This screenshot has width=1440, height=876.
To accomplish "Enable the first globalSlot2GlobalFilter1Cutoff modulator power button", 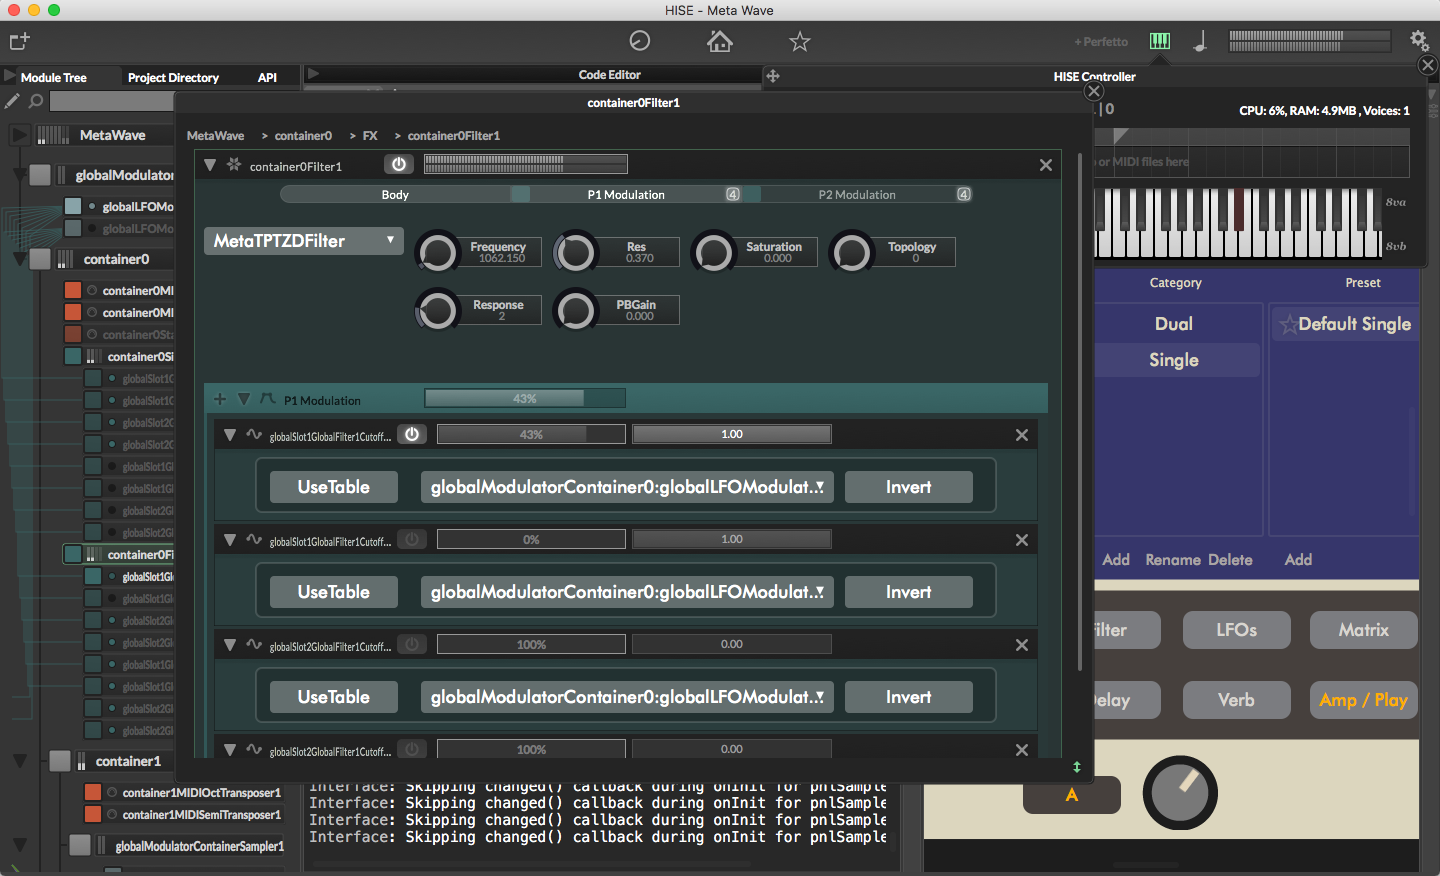I will pos(412,644).
